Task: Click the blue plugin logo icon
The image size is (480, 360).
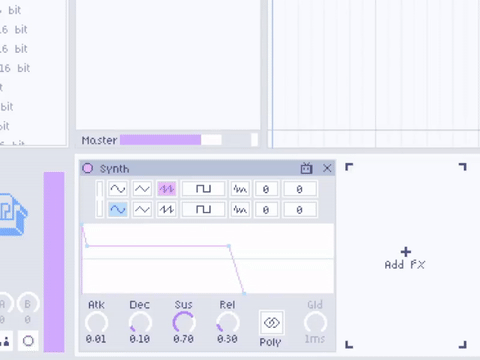Action: pos(13,215)
